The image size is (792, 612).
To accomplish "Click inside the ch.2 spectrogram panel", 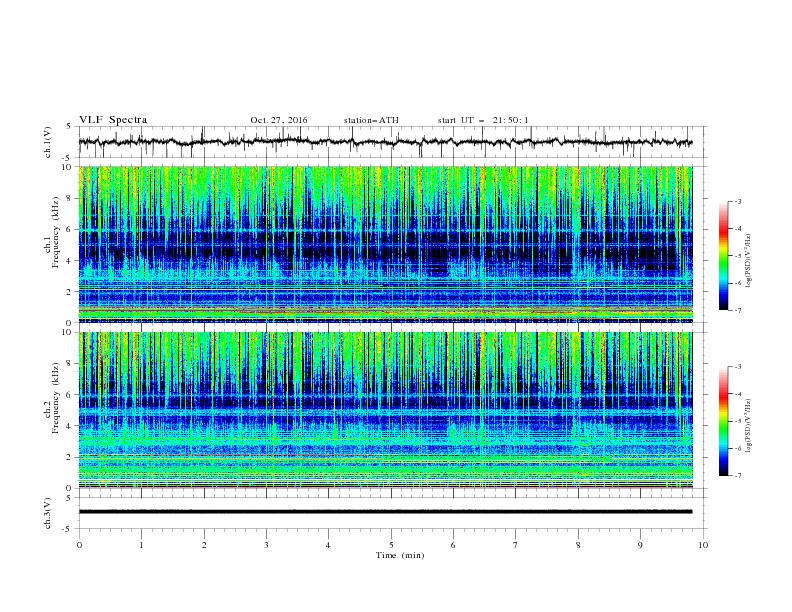I will [385, 410].
